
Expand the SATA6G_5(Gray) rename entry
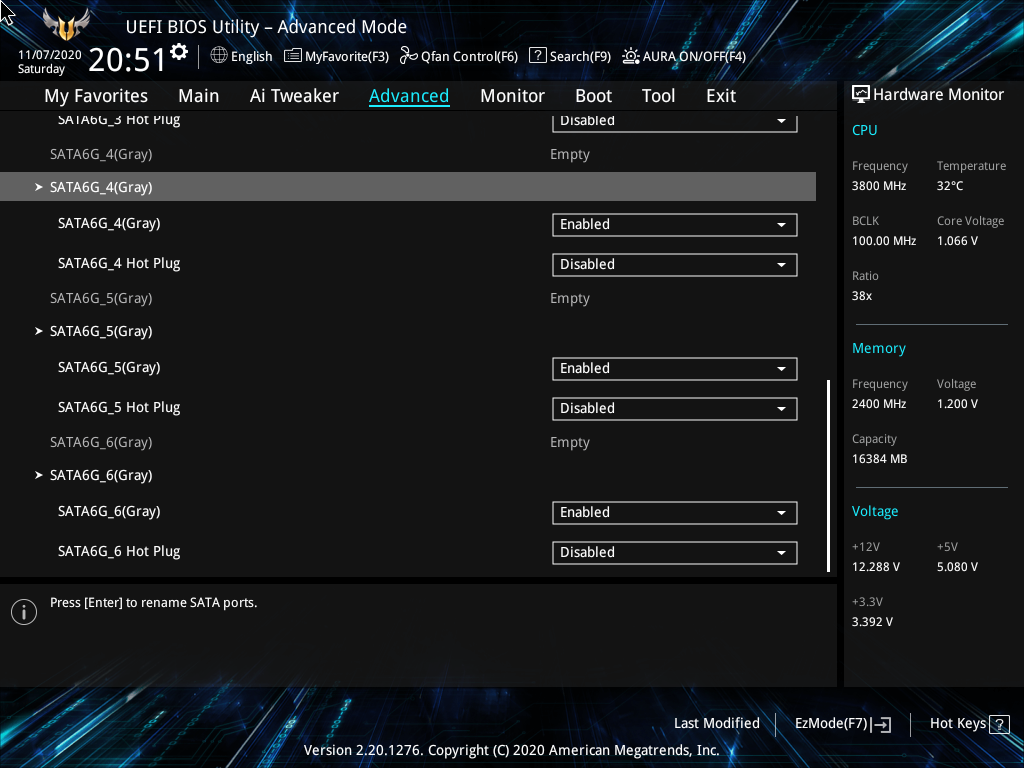[100, 331]
